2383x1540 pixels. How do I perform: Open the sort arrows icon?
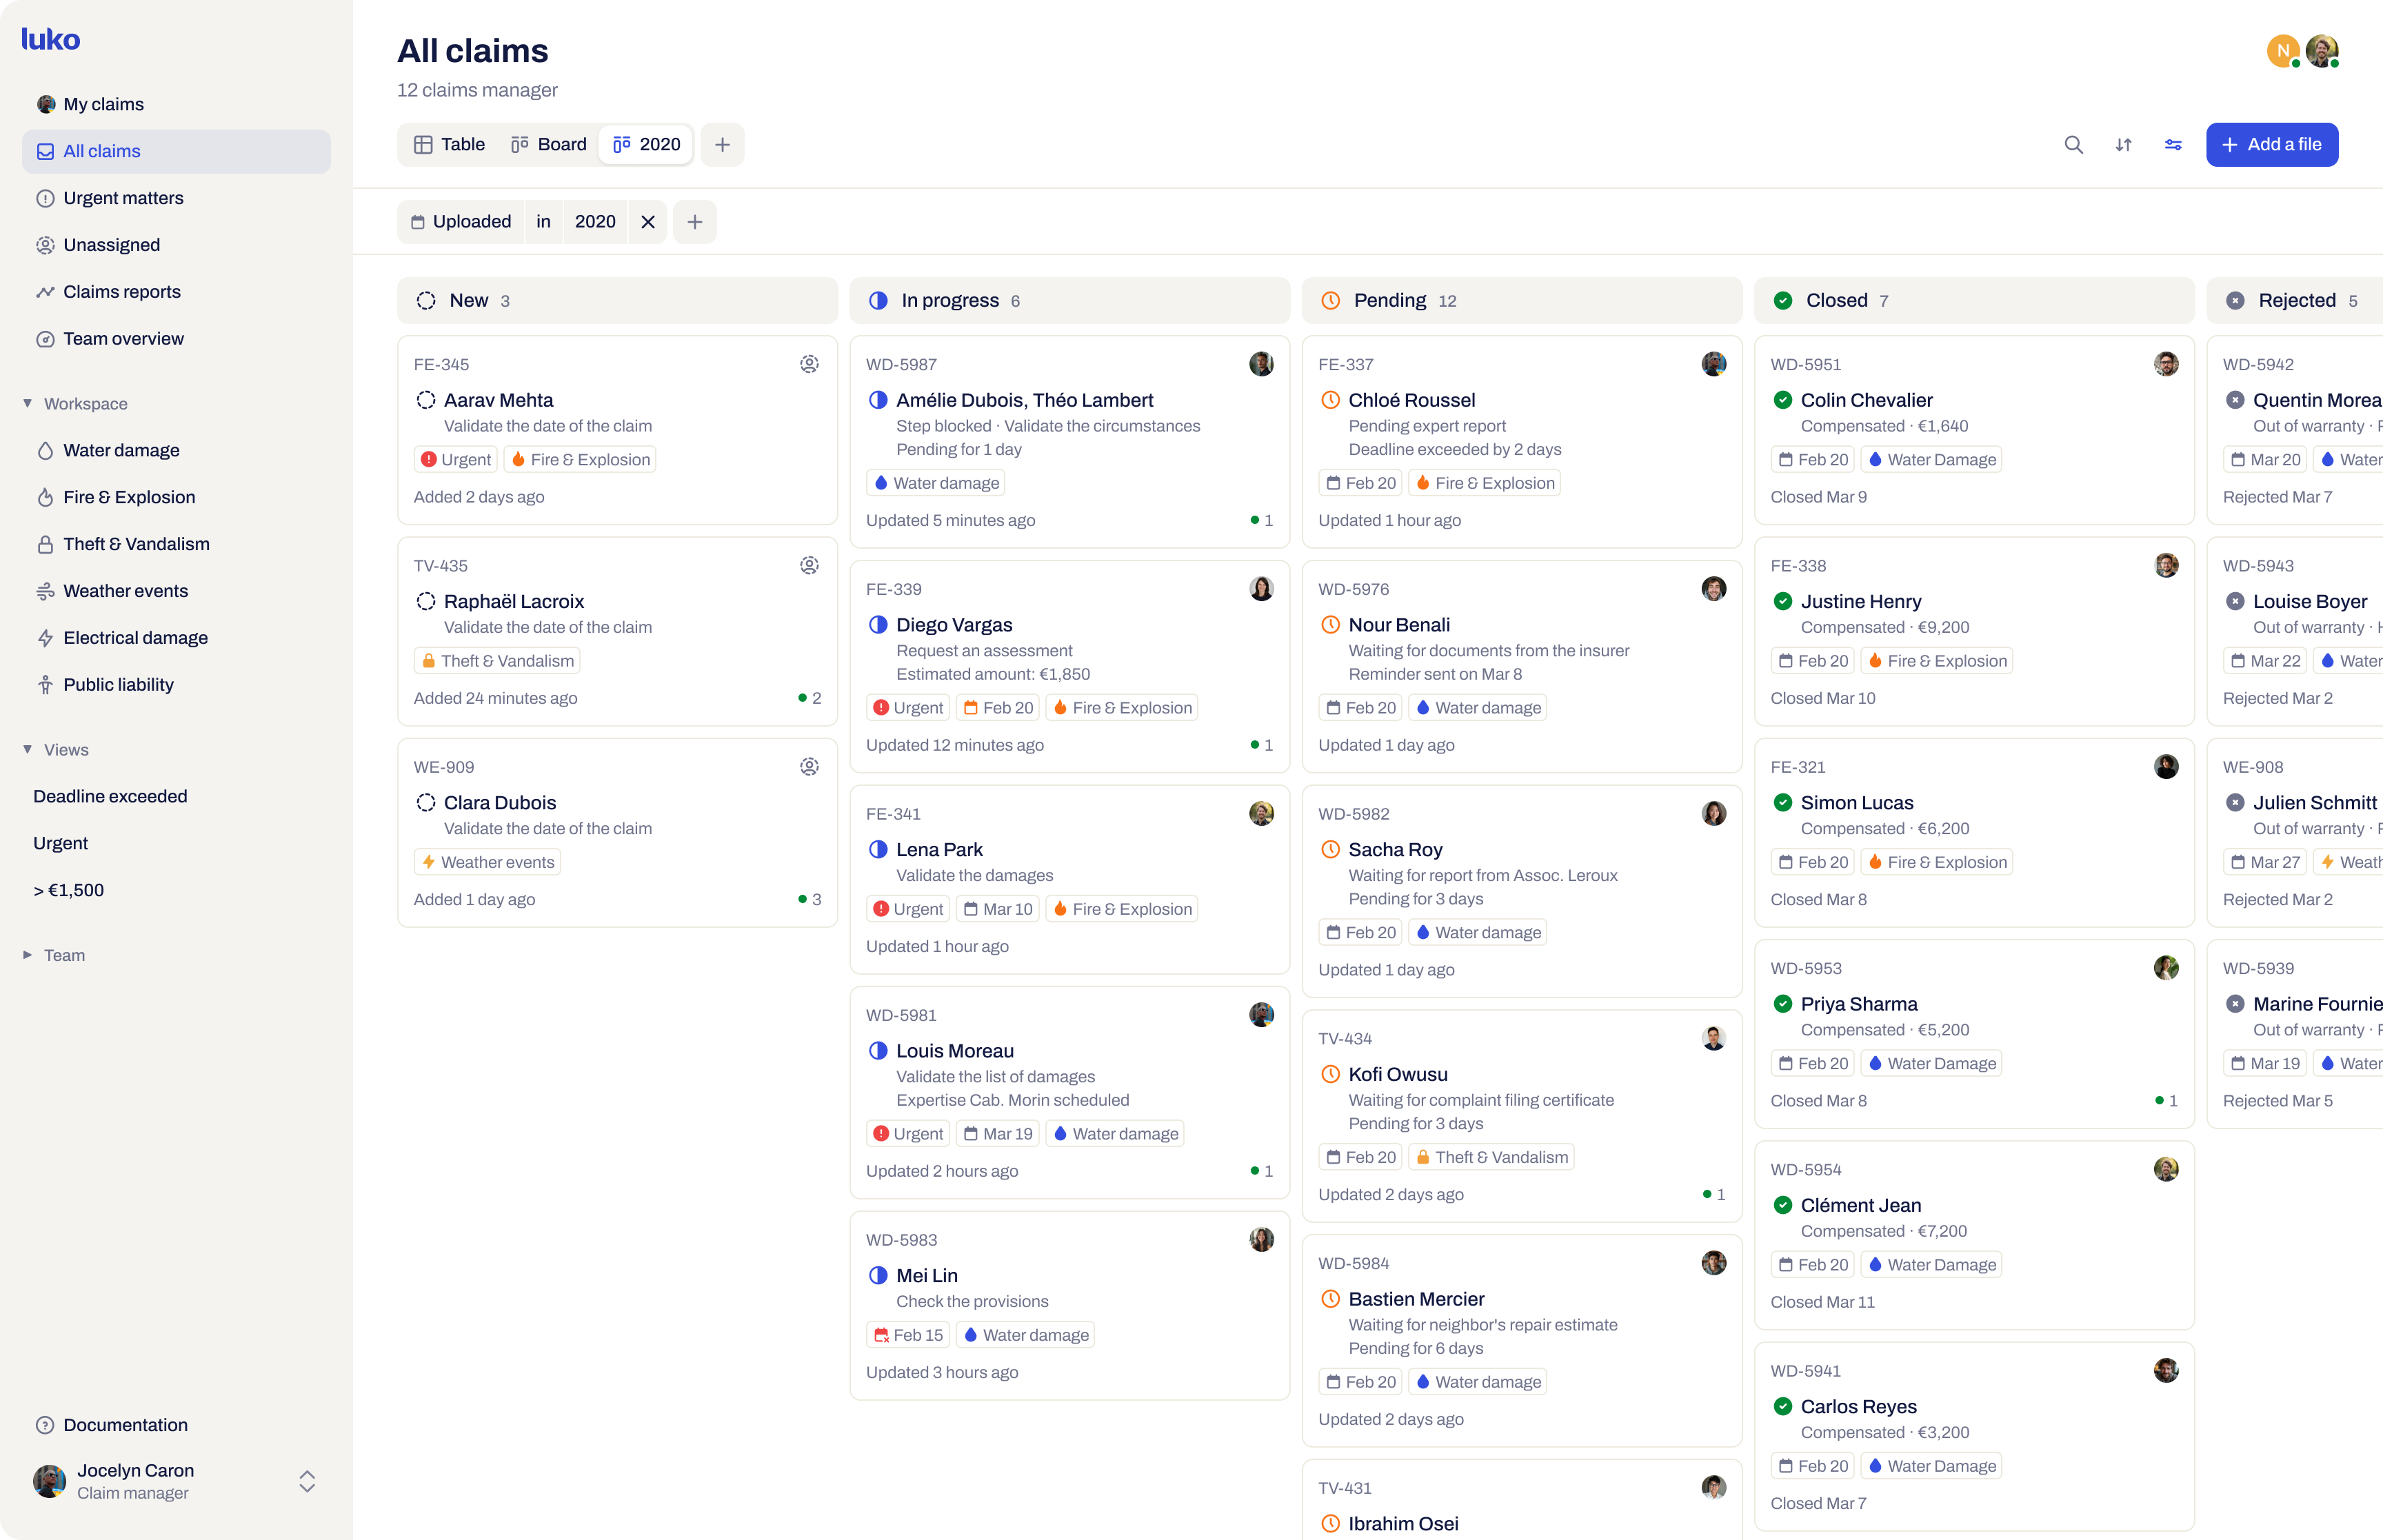pos(2123,145)
